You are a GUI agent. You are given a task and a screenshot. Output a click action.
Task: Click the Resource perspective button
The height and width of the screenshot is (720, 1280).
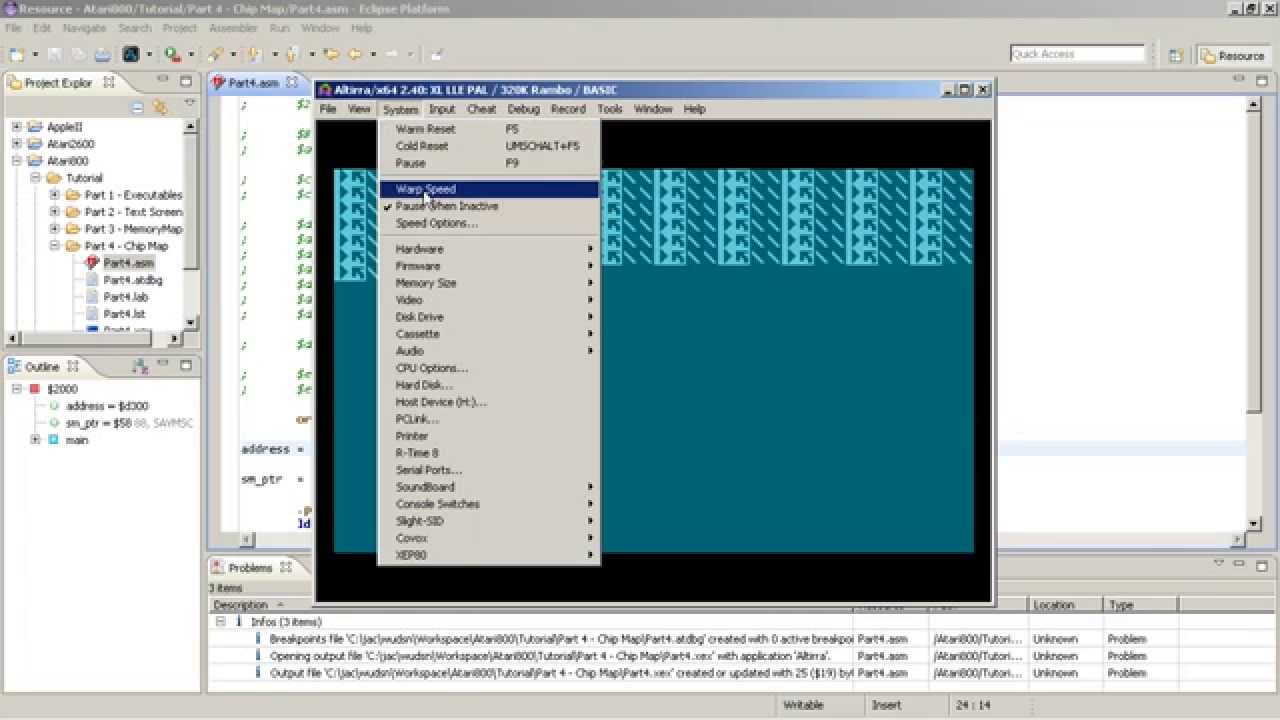[x=1233, y=56]
